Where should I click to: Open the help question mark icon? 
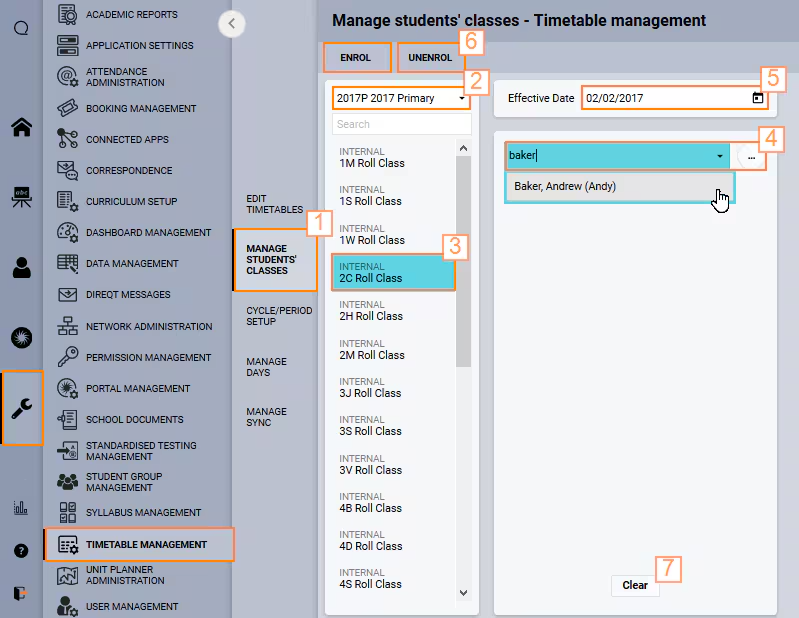21,551
